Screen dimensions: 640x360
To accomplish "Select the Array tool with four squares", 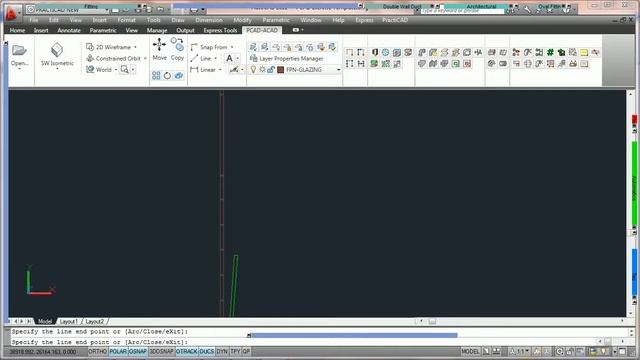I will (x=156, y=76).
